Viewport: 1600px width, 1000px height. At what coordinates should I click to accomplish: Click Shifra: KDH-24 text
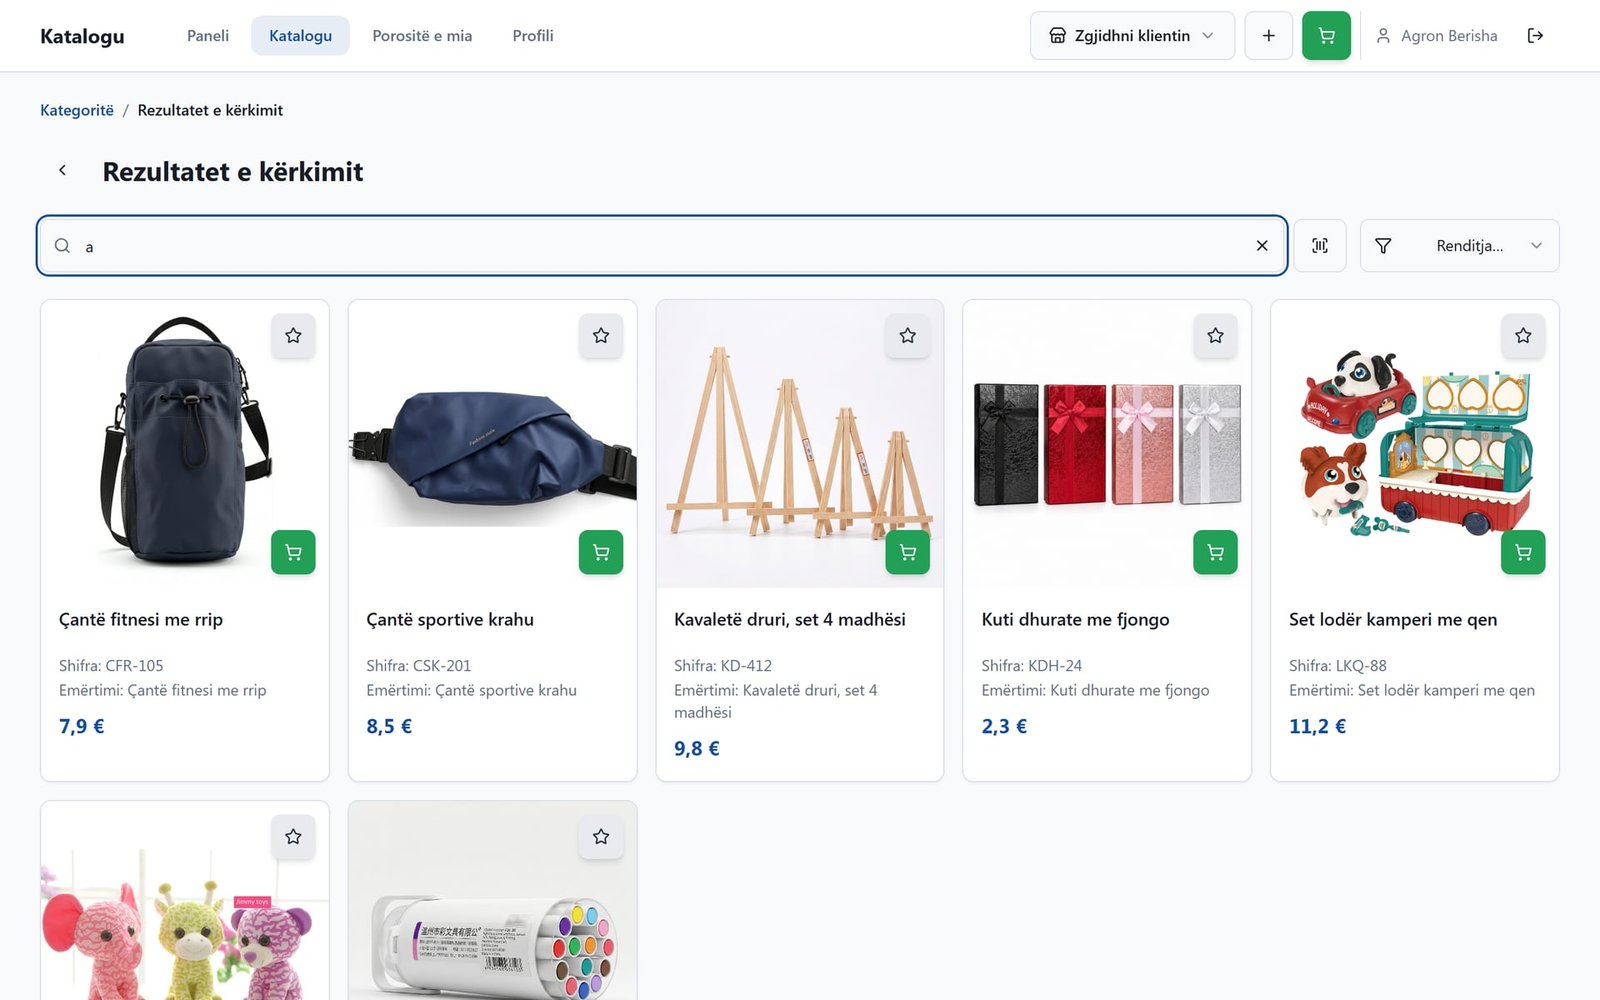(x=1032, y=666)
